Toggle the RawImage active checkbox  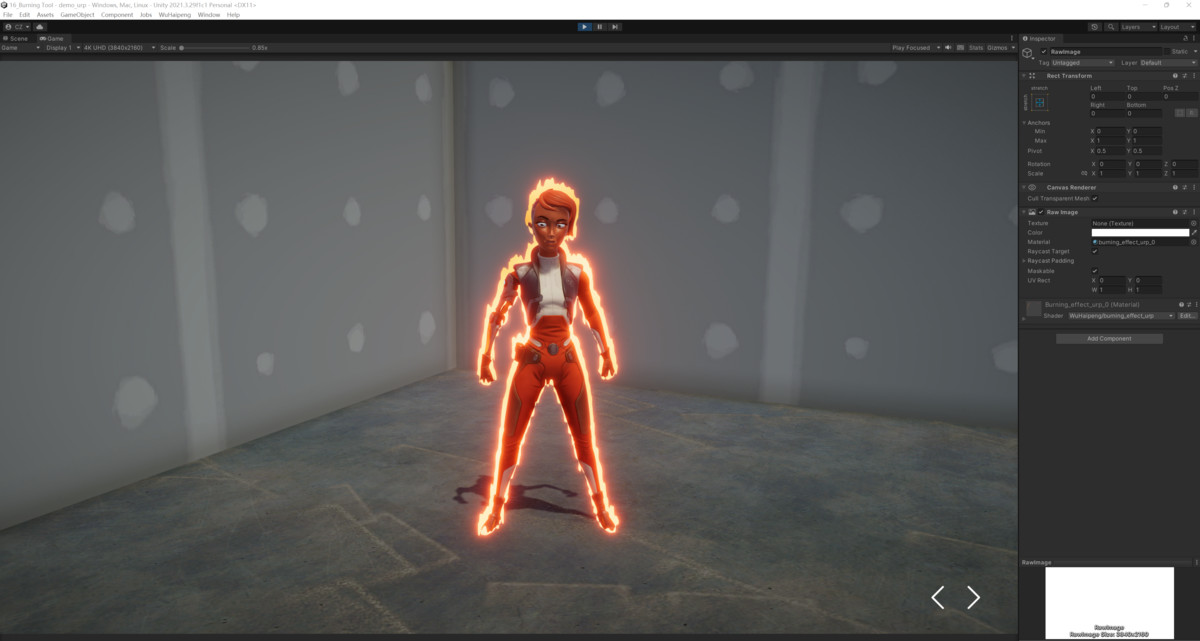[1044, 52]
